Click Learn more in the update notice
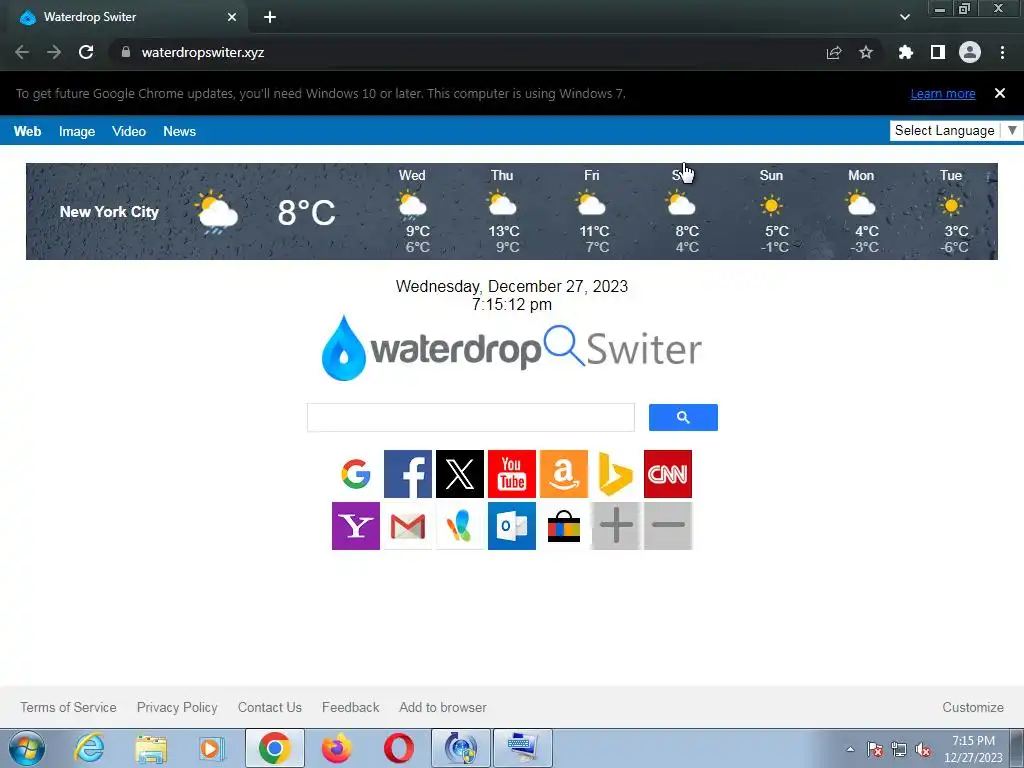Screen dimensions: 1024x768 [943, 93]
